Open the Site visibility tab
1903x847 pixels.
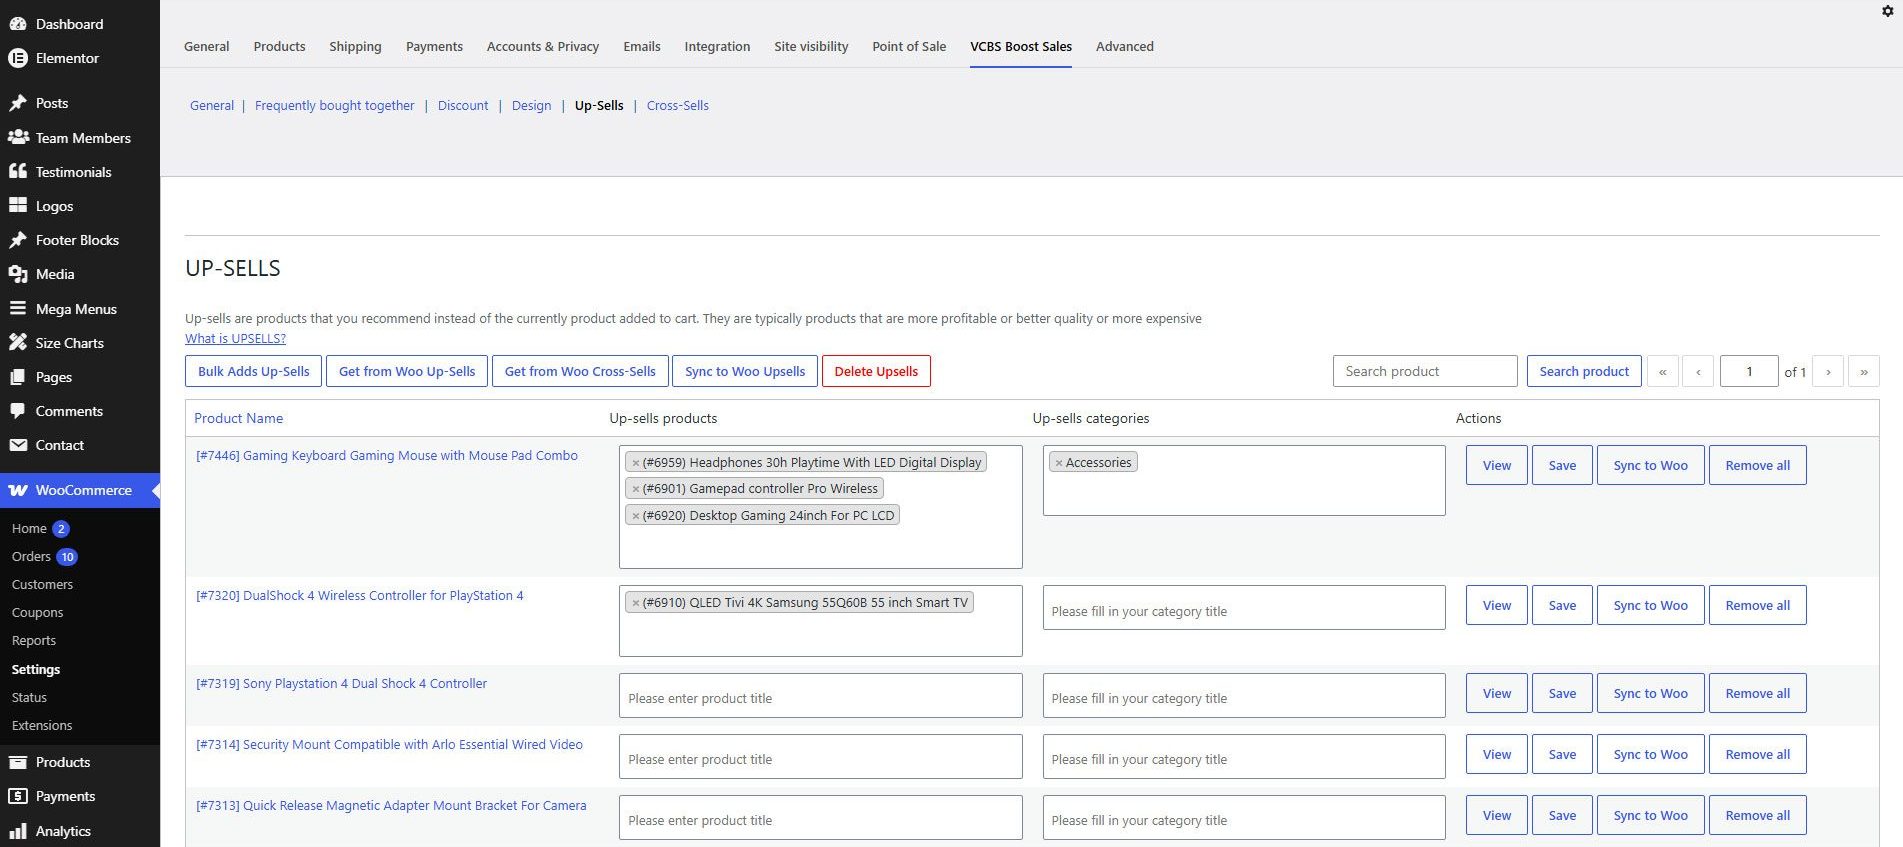(x=811, y=46)
